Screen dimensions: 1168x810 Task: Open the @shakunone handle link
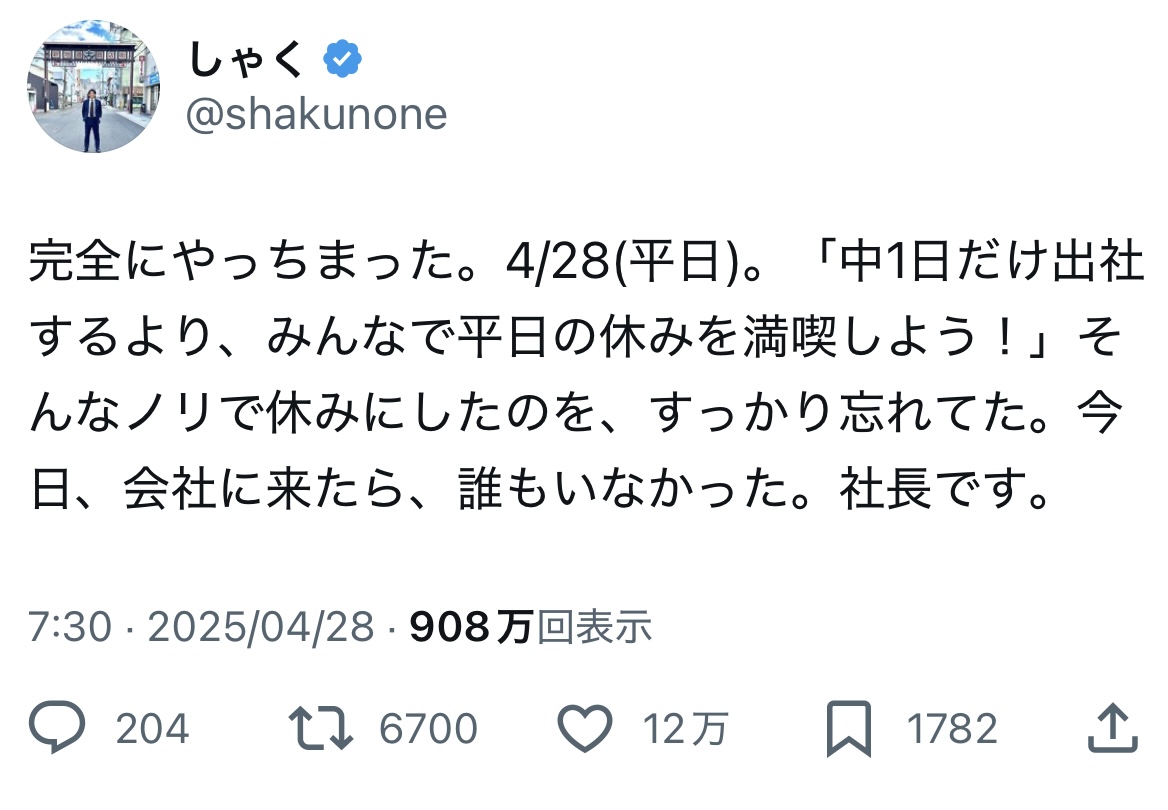[x=317, y=115]
